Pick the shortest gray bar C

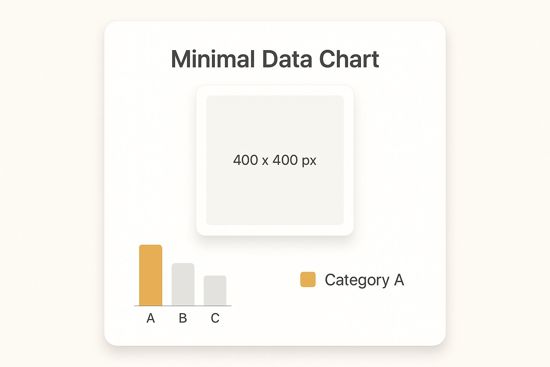pyautogui.click(x=215, y=291)
